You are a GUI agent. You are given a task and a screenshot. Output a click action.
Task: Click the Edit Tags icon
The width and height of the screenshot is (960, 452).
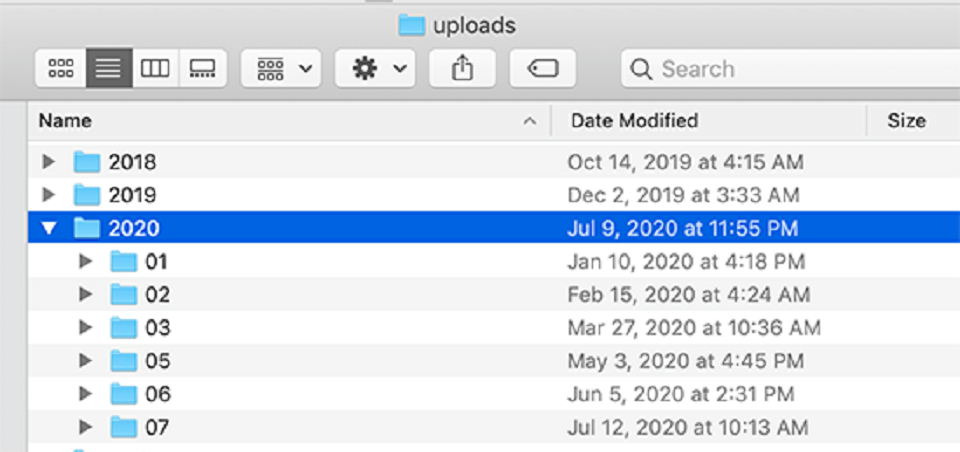pos(542,69)
